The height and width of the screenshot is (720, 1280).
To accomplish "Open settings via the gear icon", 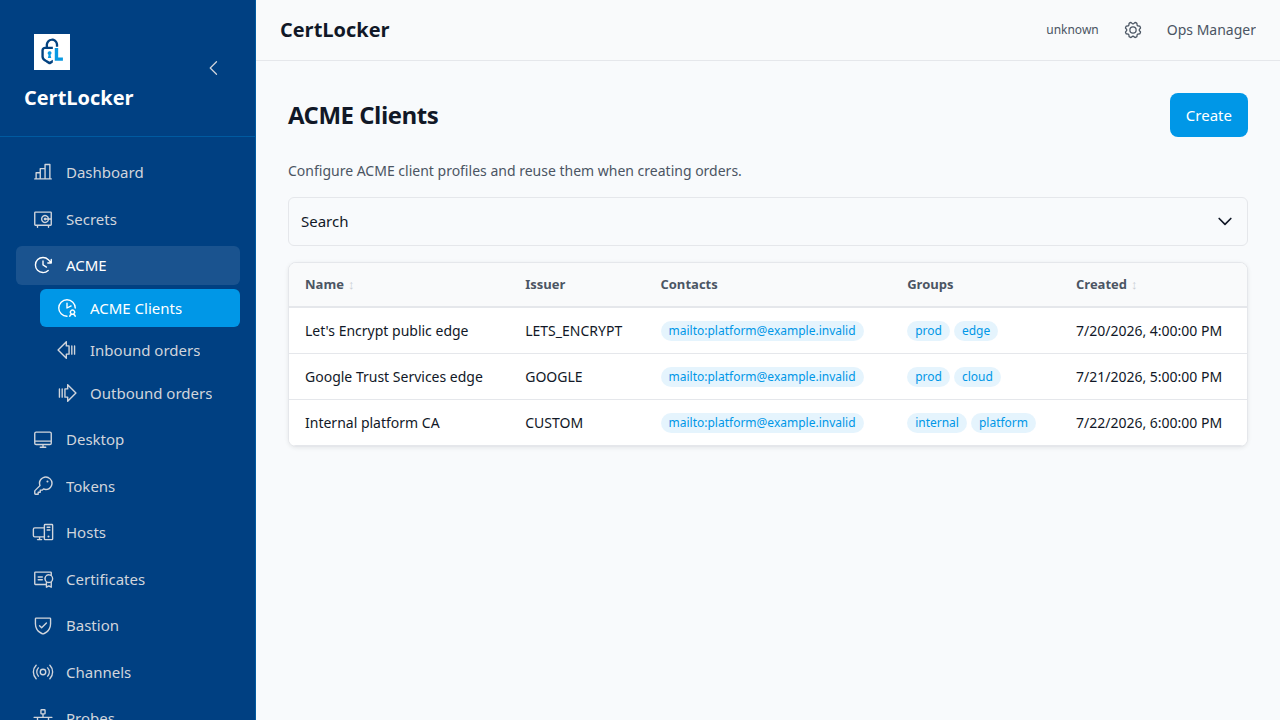I will (1133, 30).
